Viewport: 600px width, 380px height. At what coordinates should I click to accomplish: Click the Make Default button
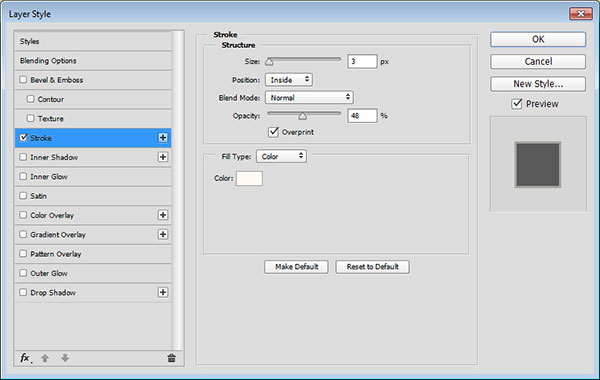(296, 267)
